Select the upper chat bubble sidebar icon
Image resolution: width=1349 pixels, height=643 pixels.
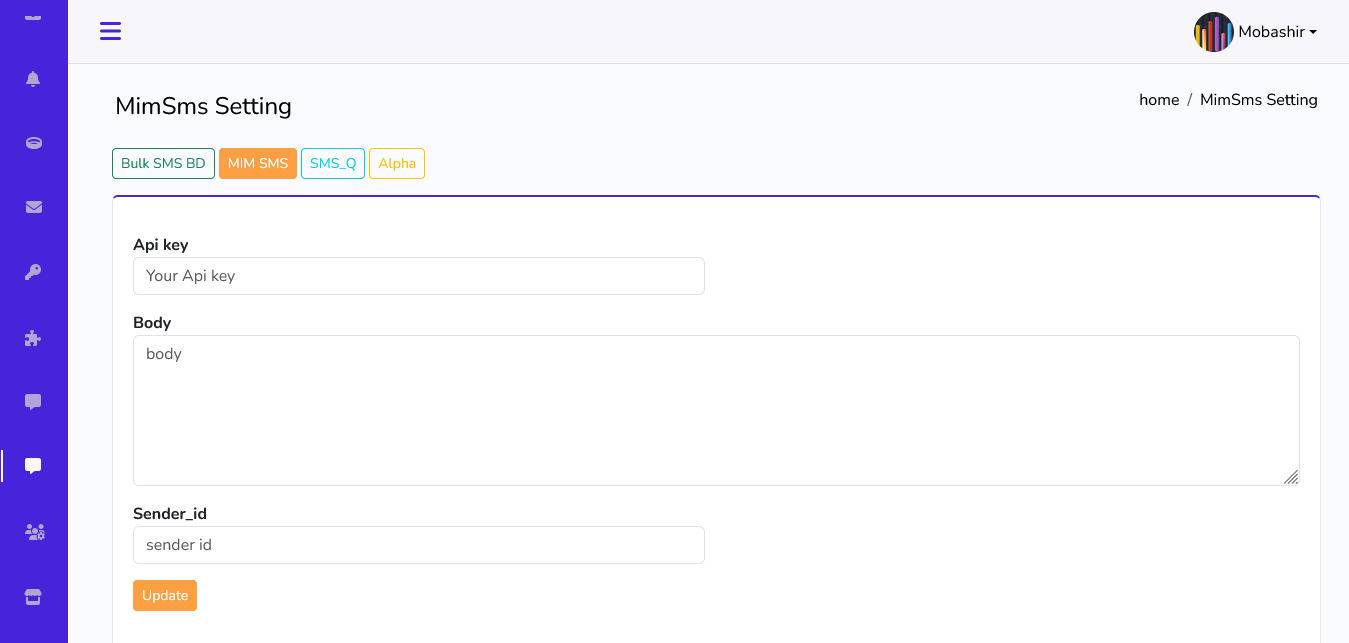click(33, 402)
